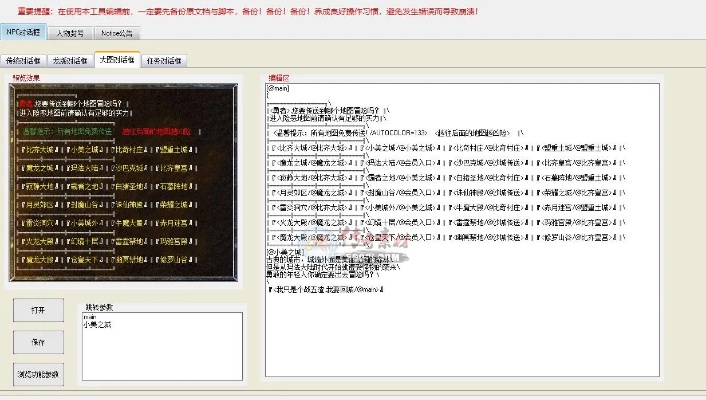Click 比奇大城 link in preview panel
The width and height of the screenshot is (706, 400).
coord(40,150)
